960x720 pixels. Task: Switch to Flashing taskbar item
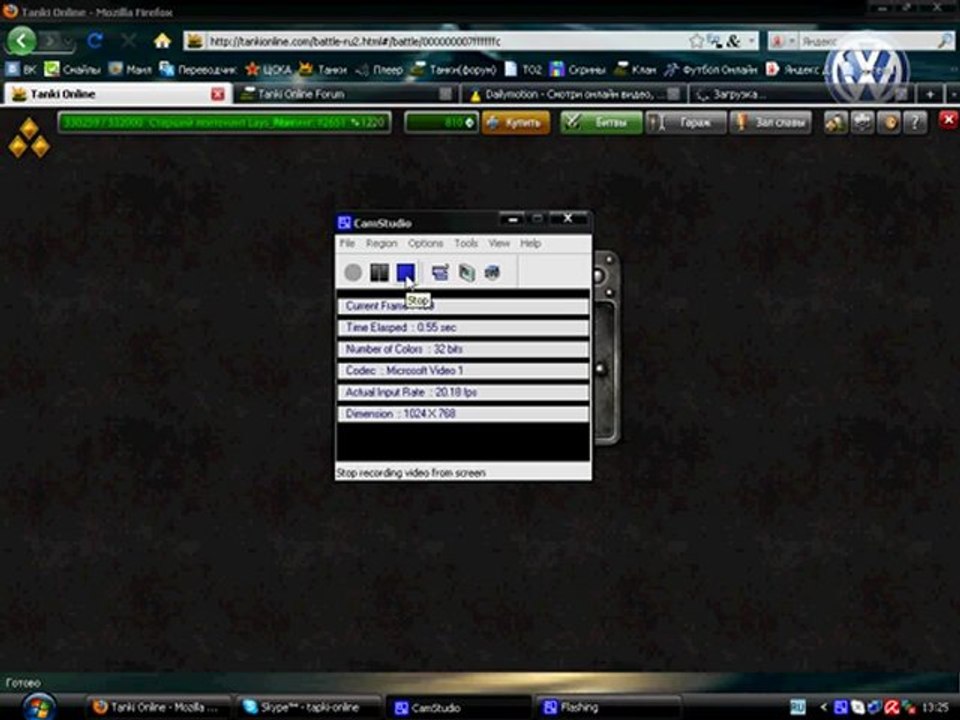coord(608,707)
